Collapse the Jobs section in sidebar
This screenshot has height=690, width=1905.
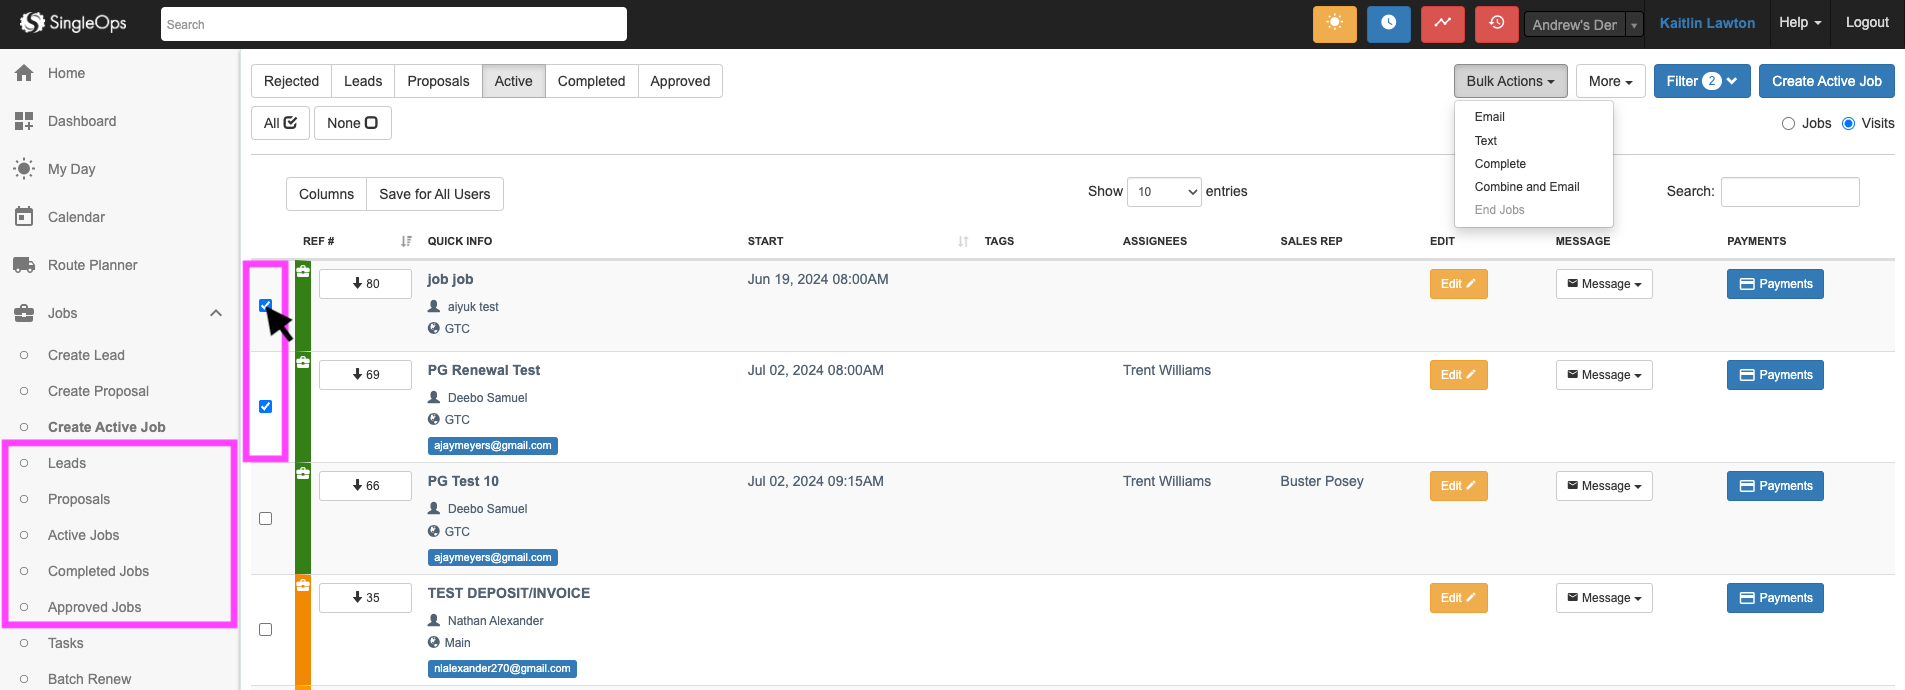click(x=215, y=313)
